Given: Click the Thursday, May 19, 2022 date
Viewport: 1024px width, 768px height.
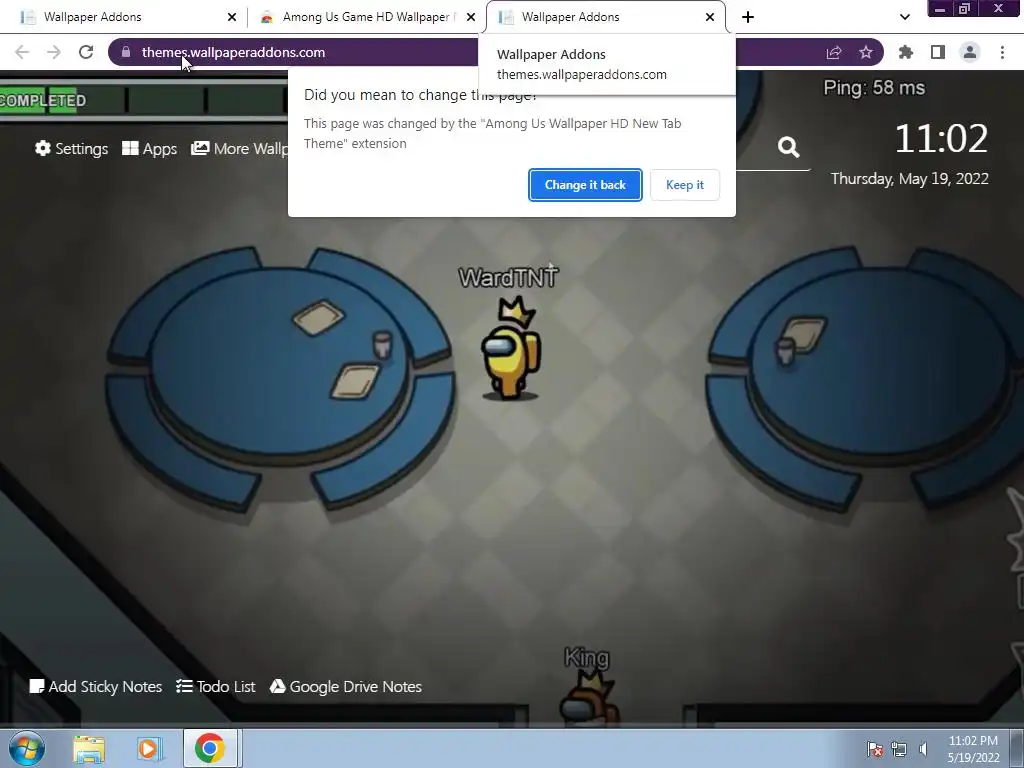Looking at the screenshot, I should tap(910, 178).
